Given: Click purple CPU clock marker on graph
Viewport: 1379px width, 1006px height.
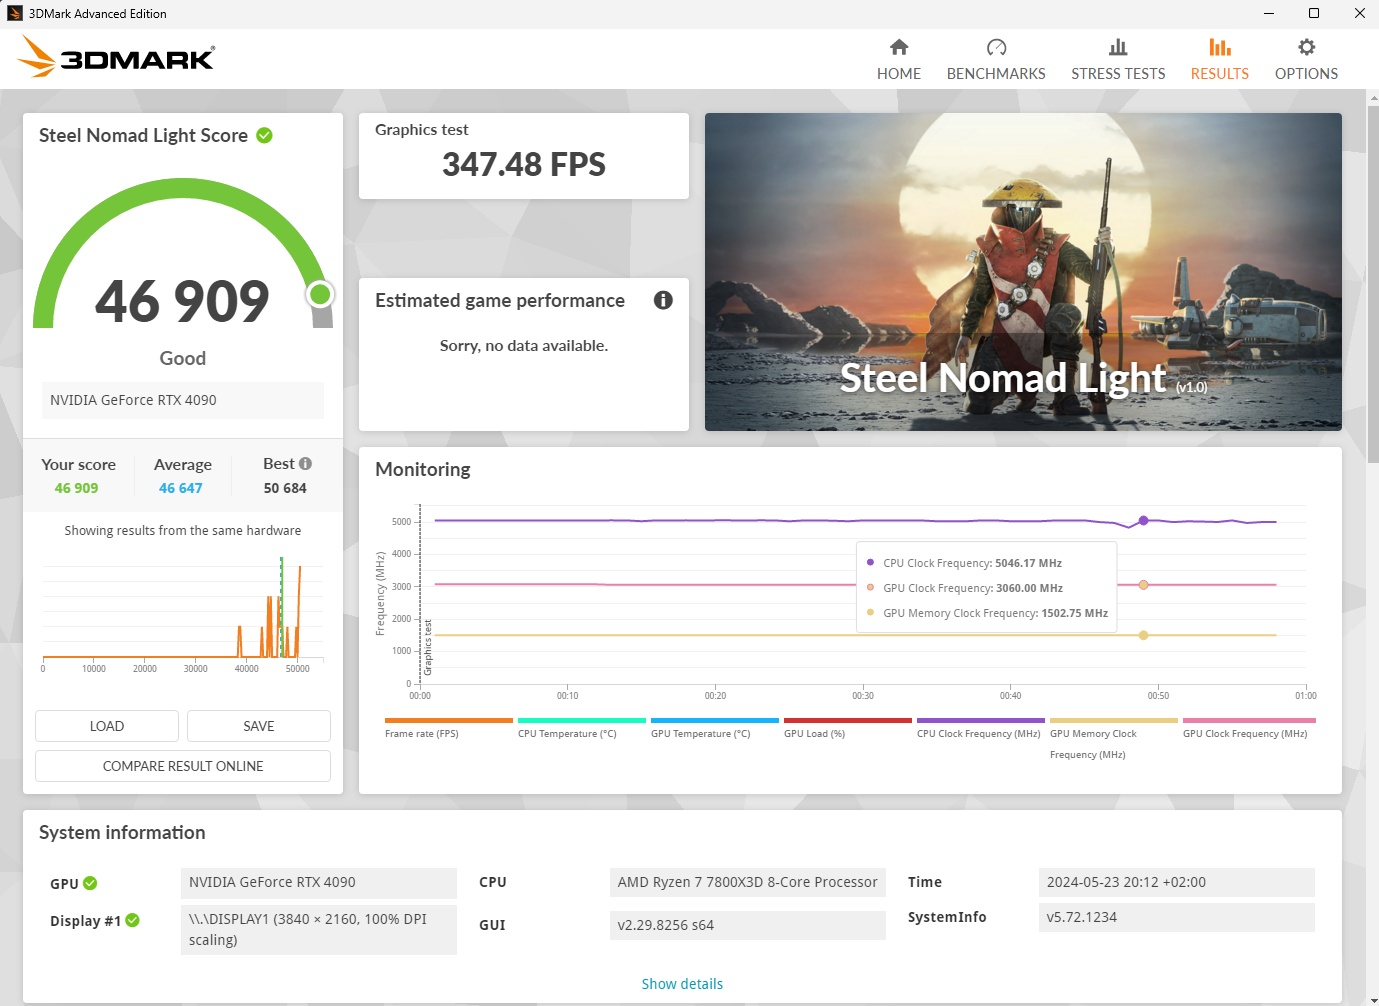Looking at the screenshot, I should (1143, 521).
